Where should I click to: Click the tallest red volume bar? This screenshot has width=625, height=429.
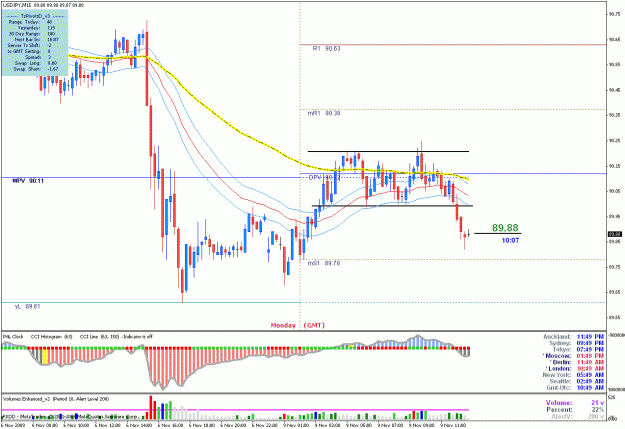[x=151, y=408]
